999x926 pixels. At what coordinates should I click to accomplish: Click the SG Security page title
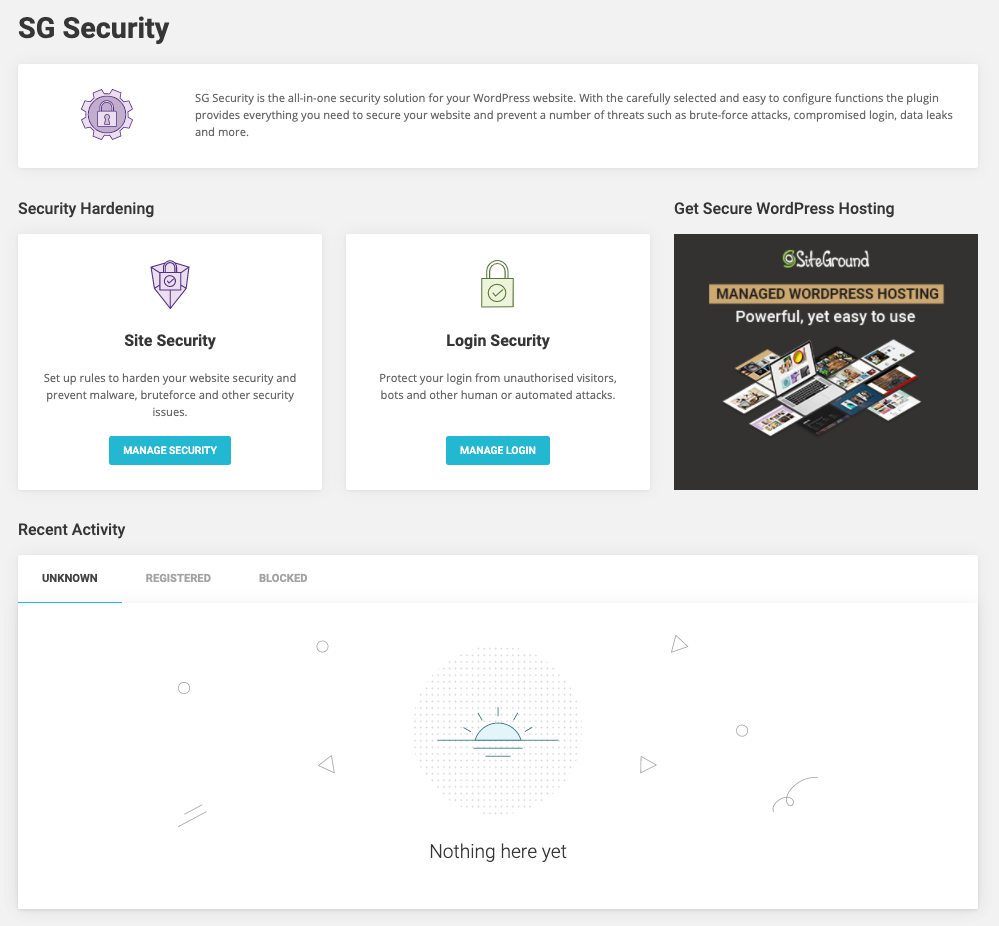pos(94,28)
